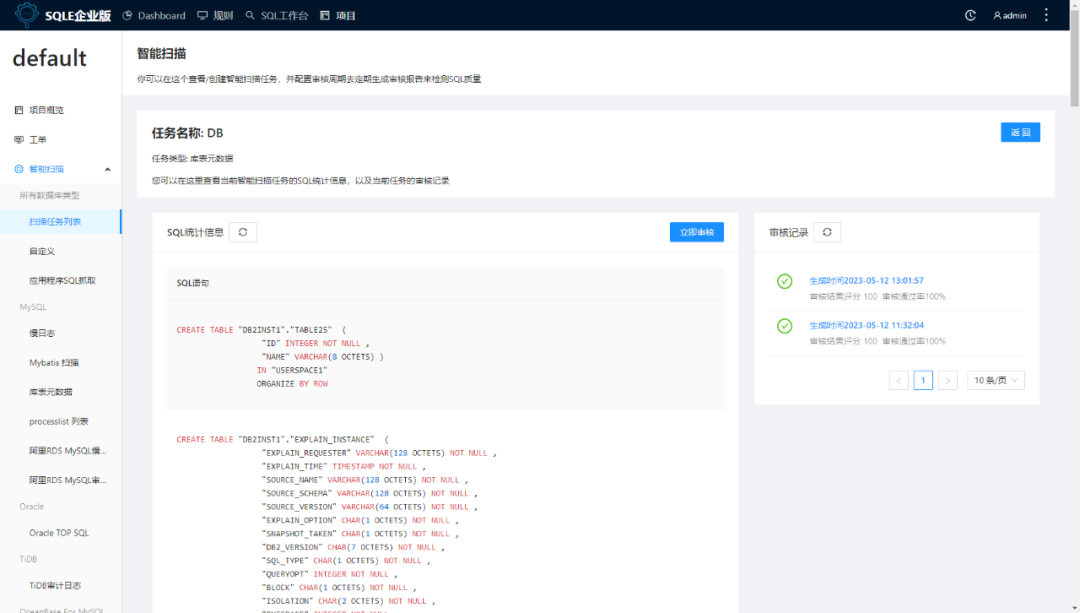This screenshot has width=1080, height=613.
Task: Select 扫描任务列表 in sidebar
Action: (x=61, y=222)
